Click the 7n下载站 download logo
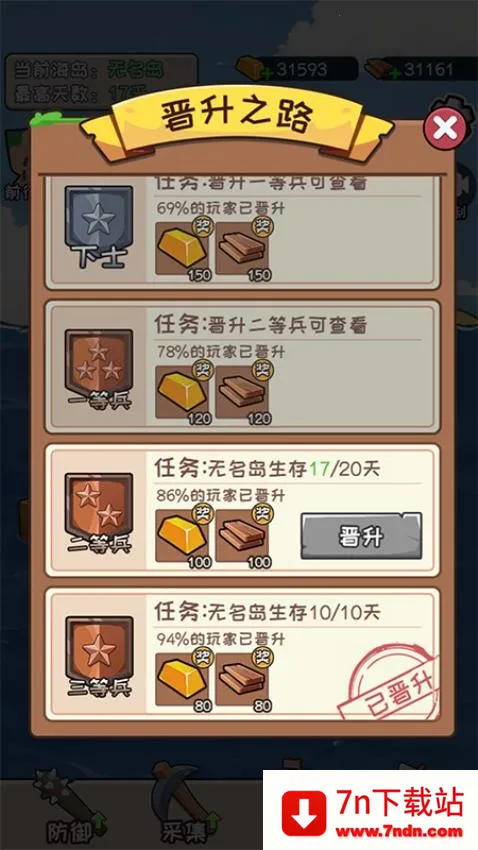Viewport: 478px width, 850px height. (x=371, y=810)
